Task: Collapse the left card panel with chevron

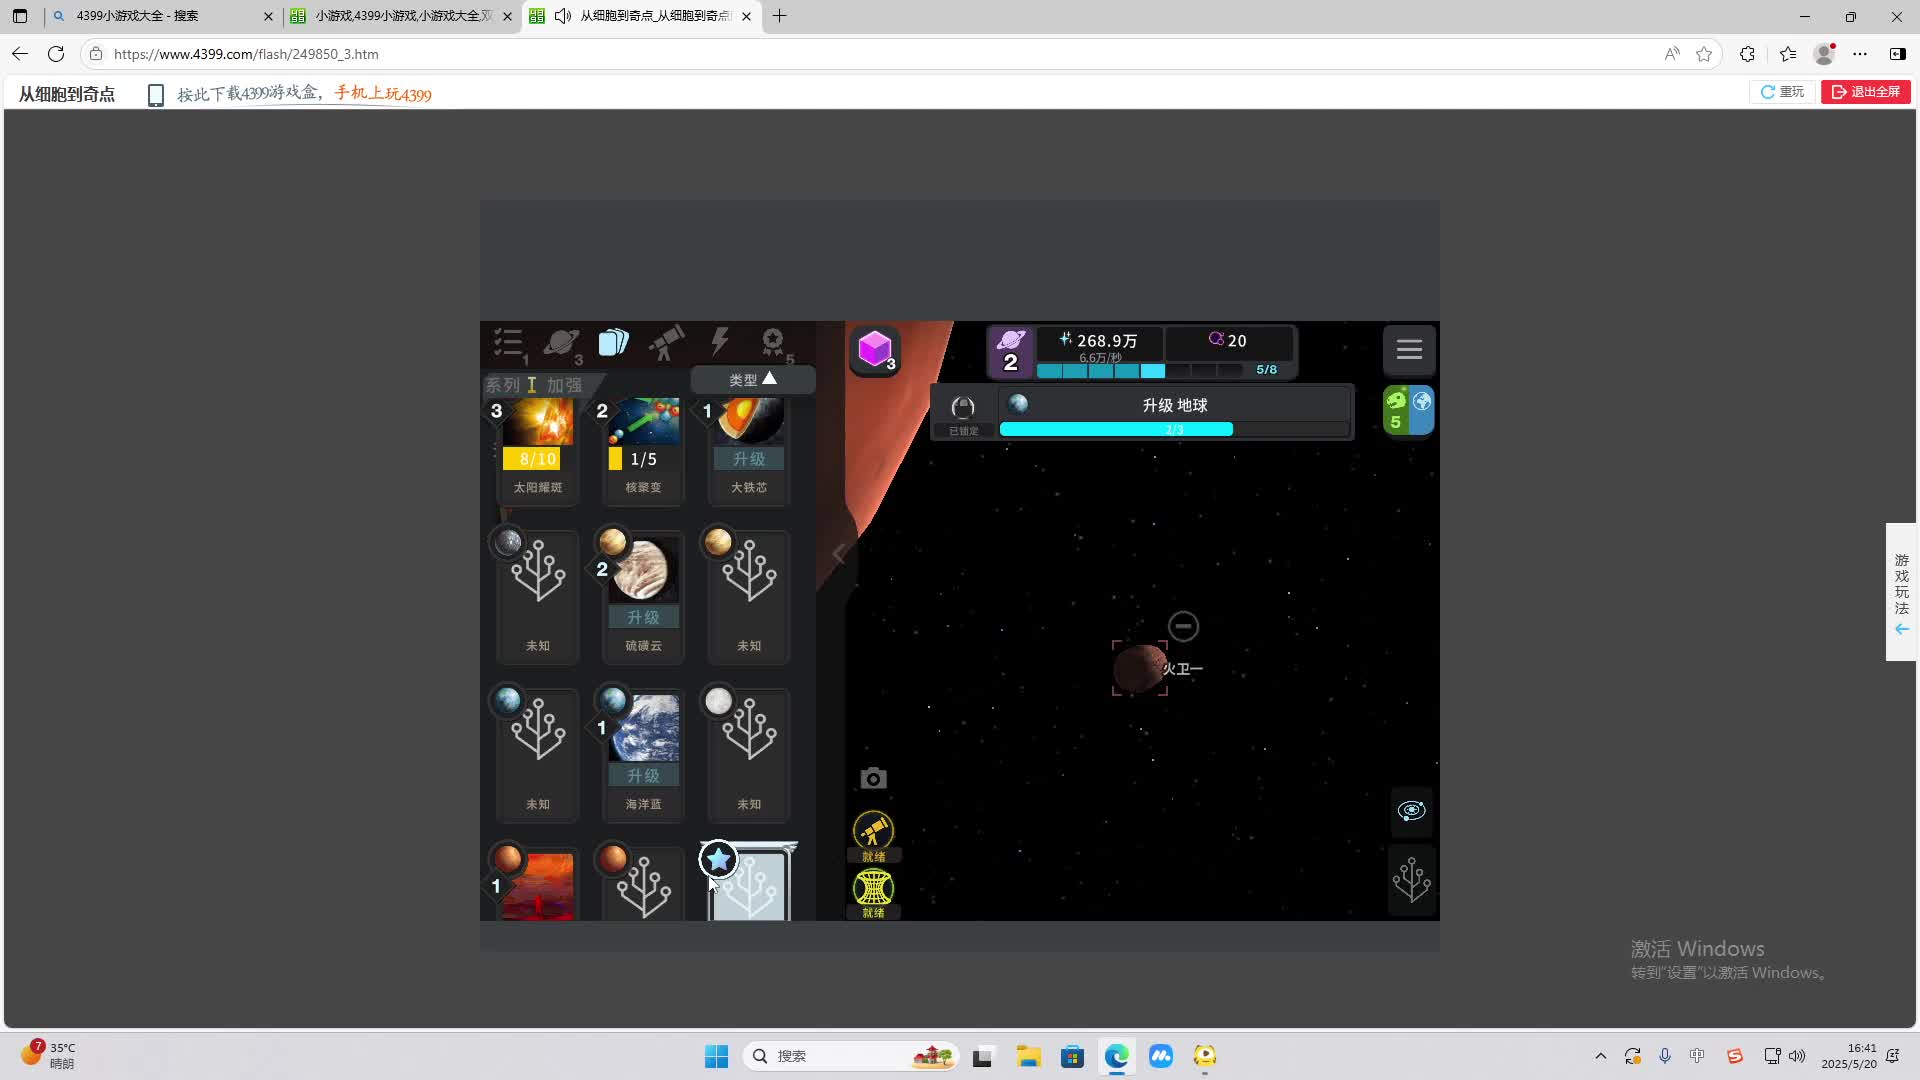Action: [838, 554]
